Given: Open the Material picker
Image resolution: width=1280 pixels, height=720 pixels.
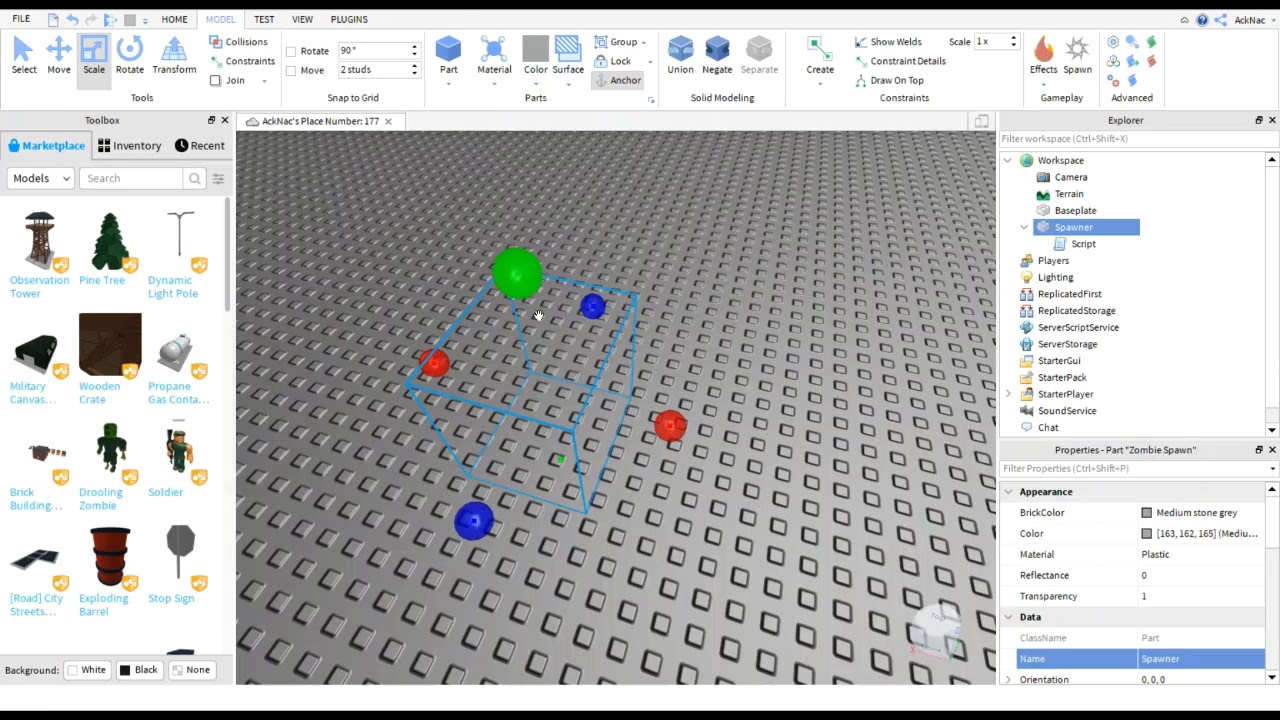Looking at the screenshot, I should pos(494,56).
